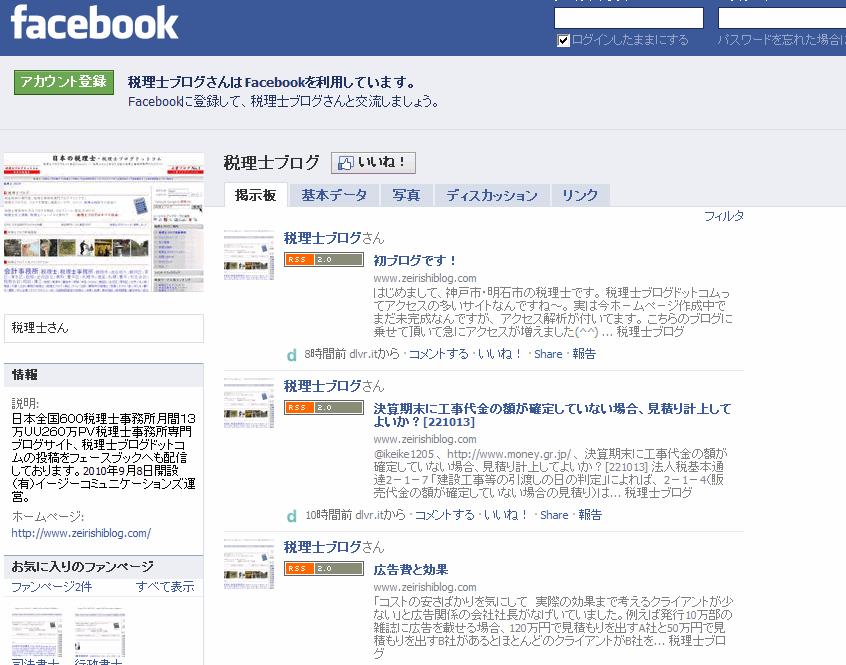
Task: Click the 情報 section header
Action: [104, 375]
